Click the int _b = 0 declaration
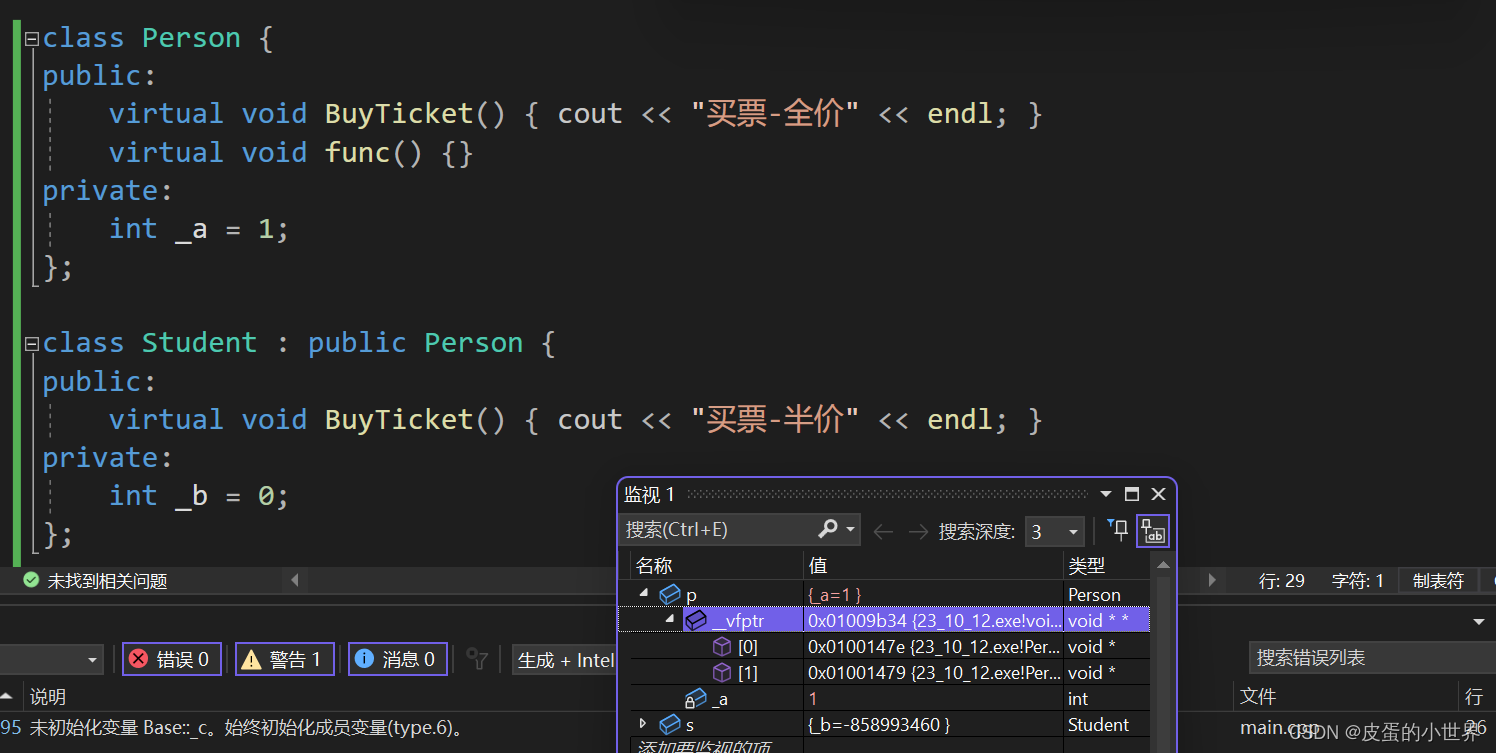Viewport: 1496px width, 753px height. 199,496
